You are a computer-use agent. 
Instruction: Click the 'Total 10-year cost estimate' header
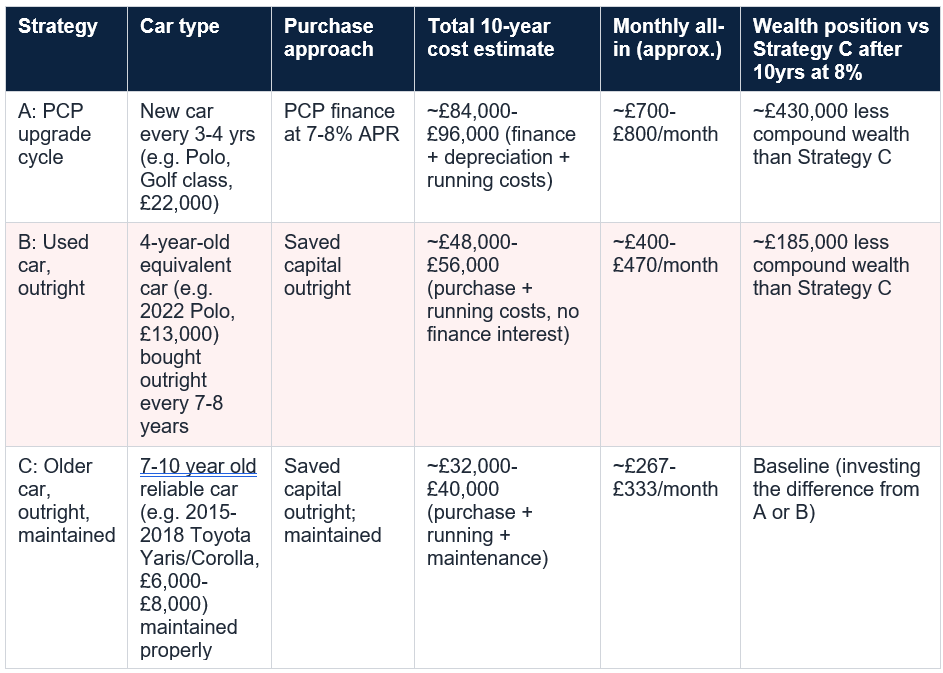tap(508, 49)
